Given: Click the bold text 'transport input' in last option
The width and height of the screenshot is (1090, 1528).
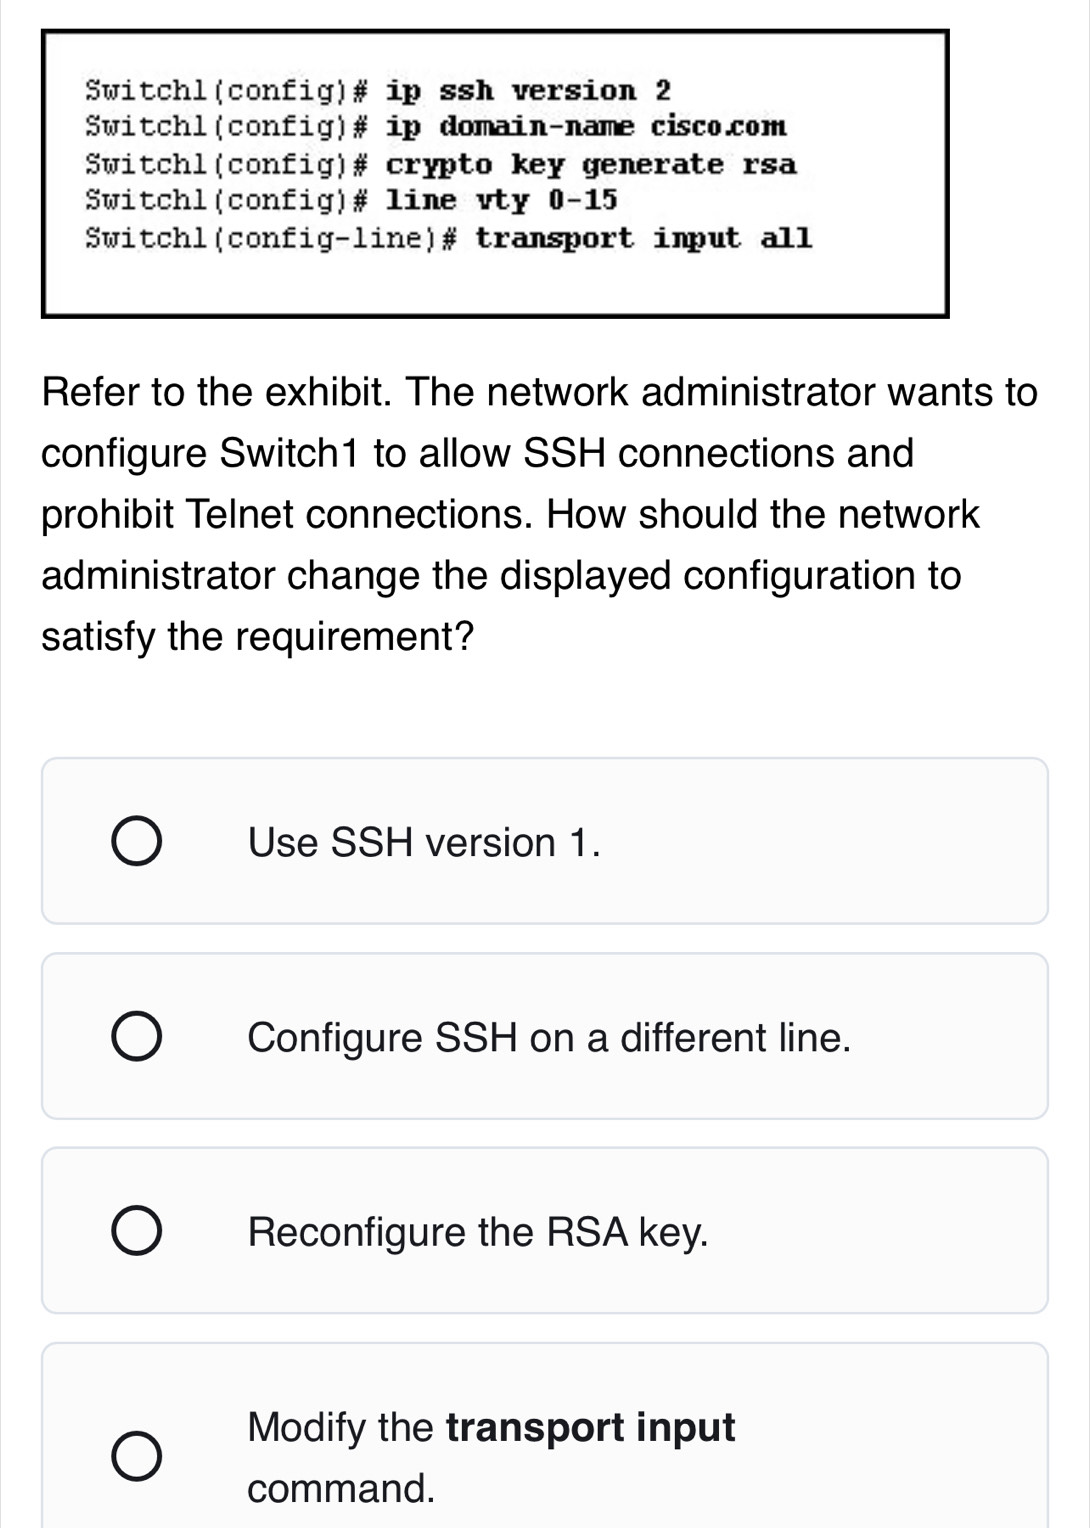Looking at the screenshot, I should coord(590,1426).
